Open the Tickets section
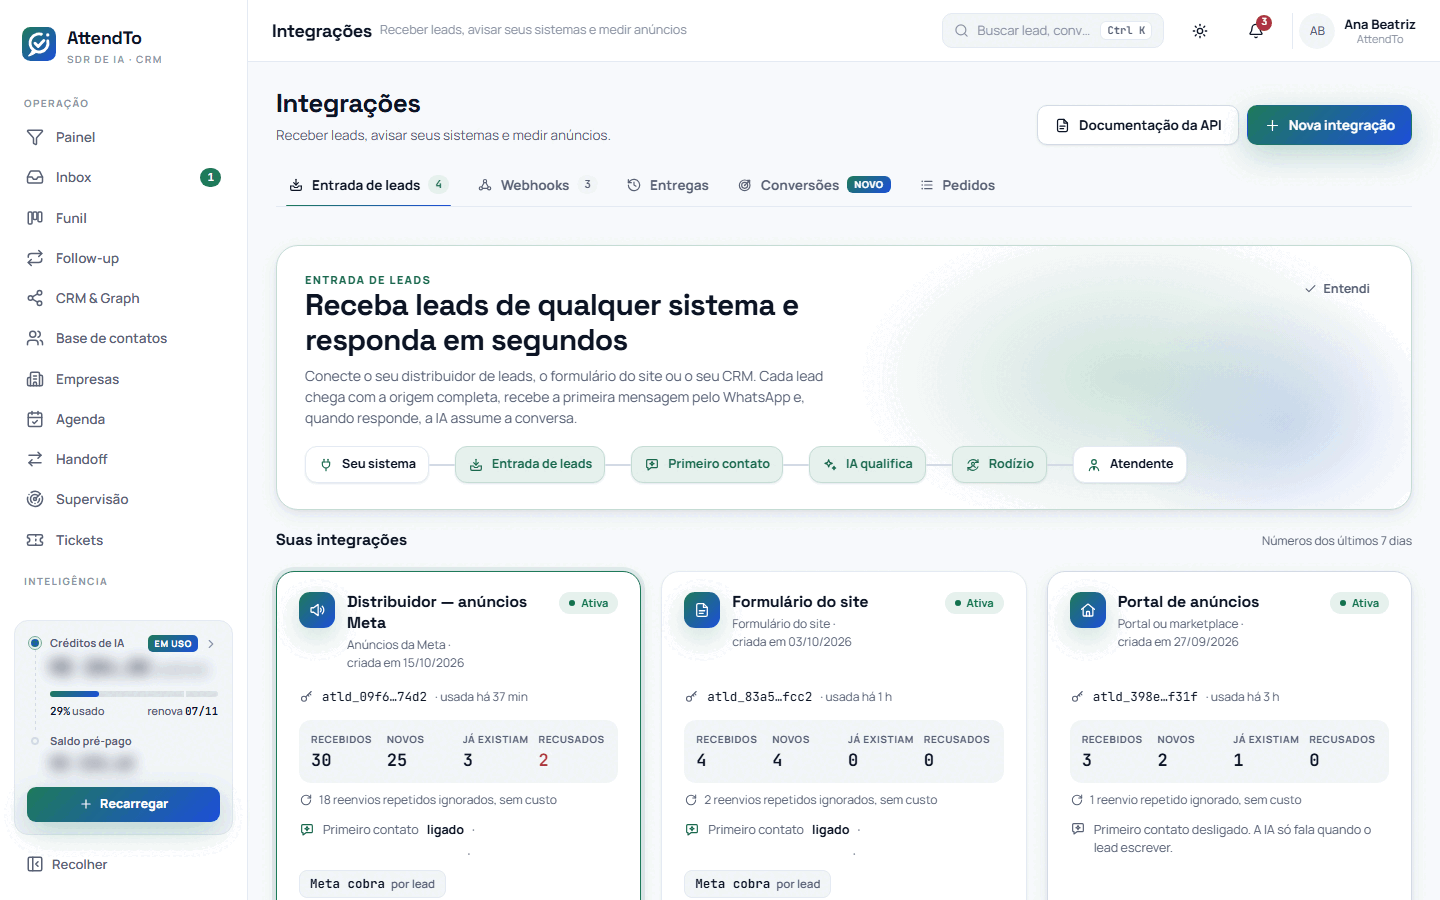 [x=124, y=540]
